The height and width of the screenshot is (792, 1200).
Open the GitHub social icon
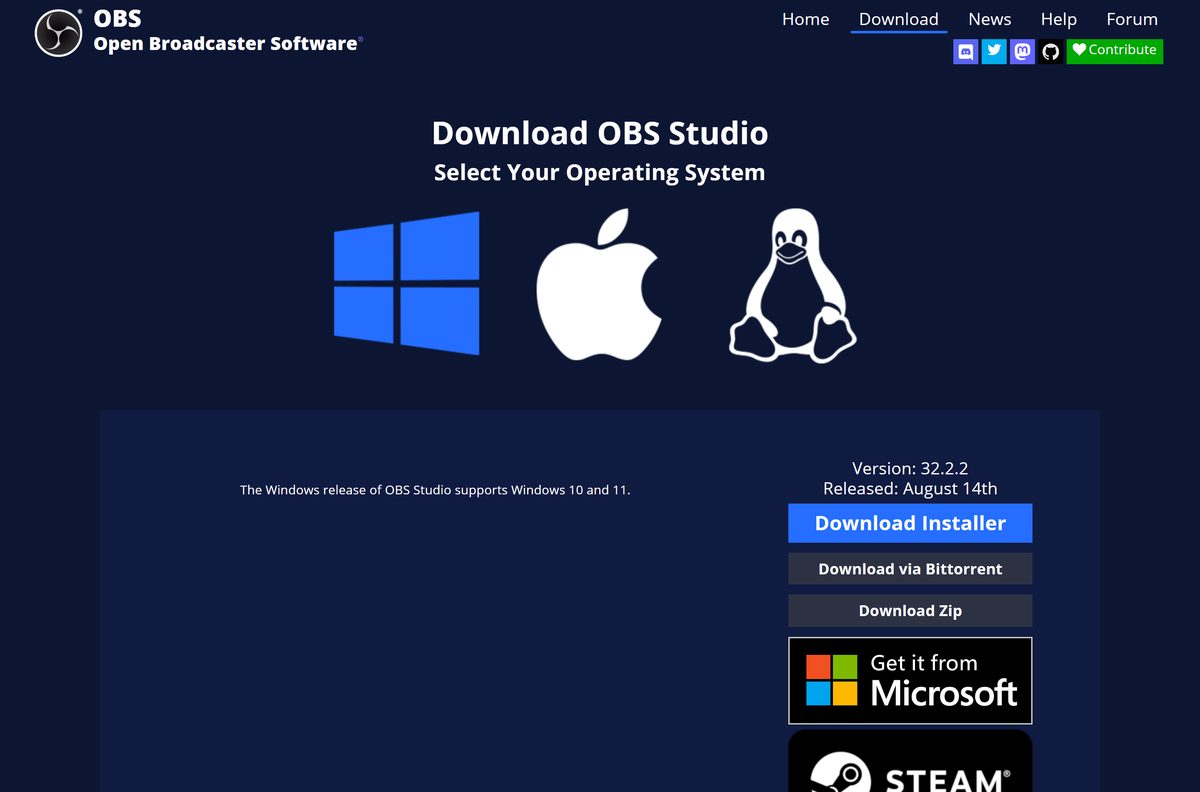coord(1050,51)
